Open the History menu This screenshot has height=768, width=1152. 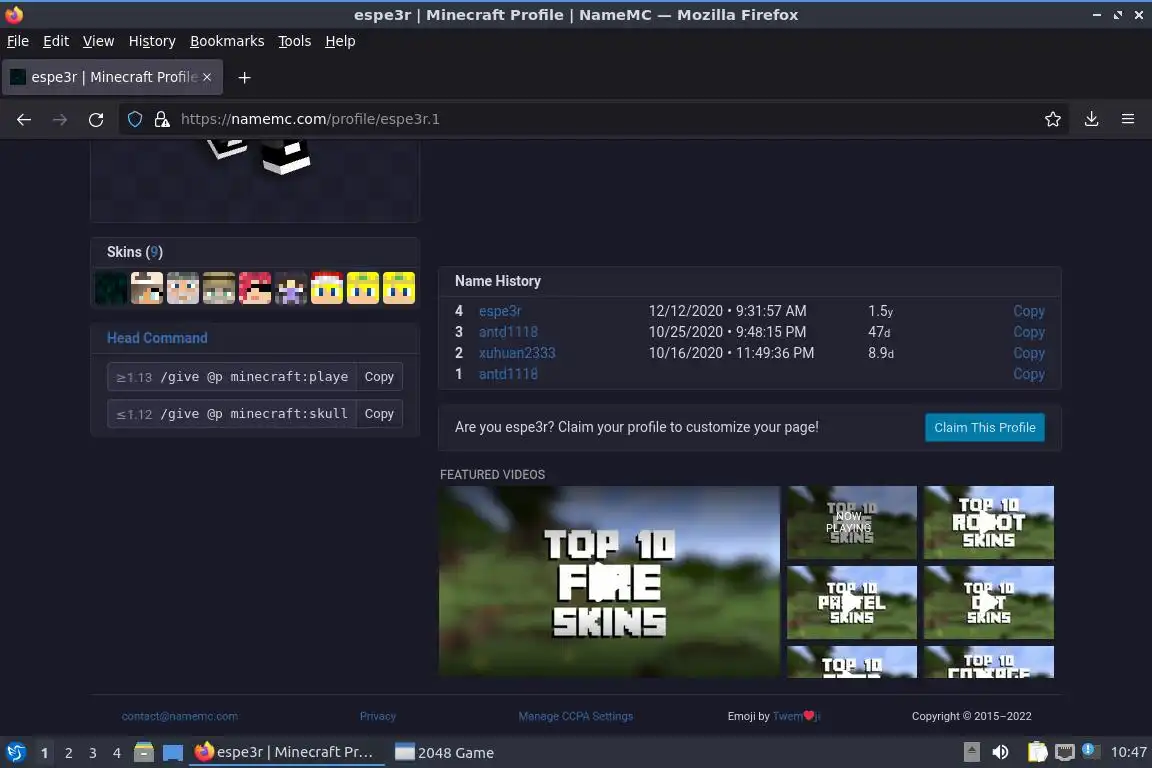pyautogui.click(x=152, y=41)
